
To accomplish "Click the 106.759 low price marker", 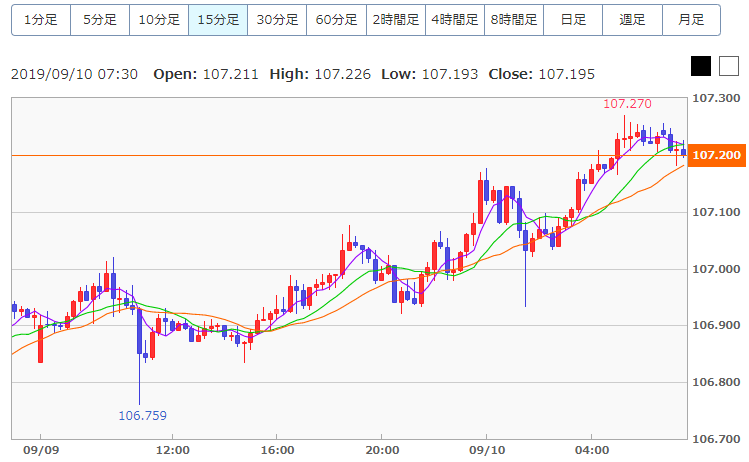I will coord(142,416).
